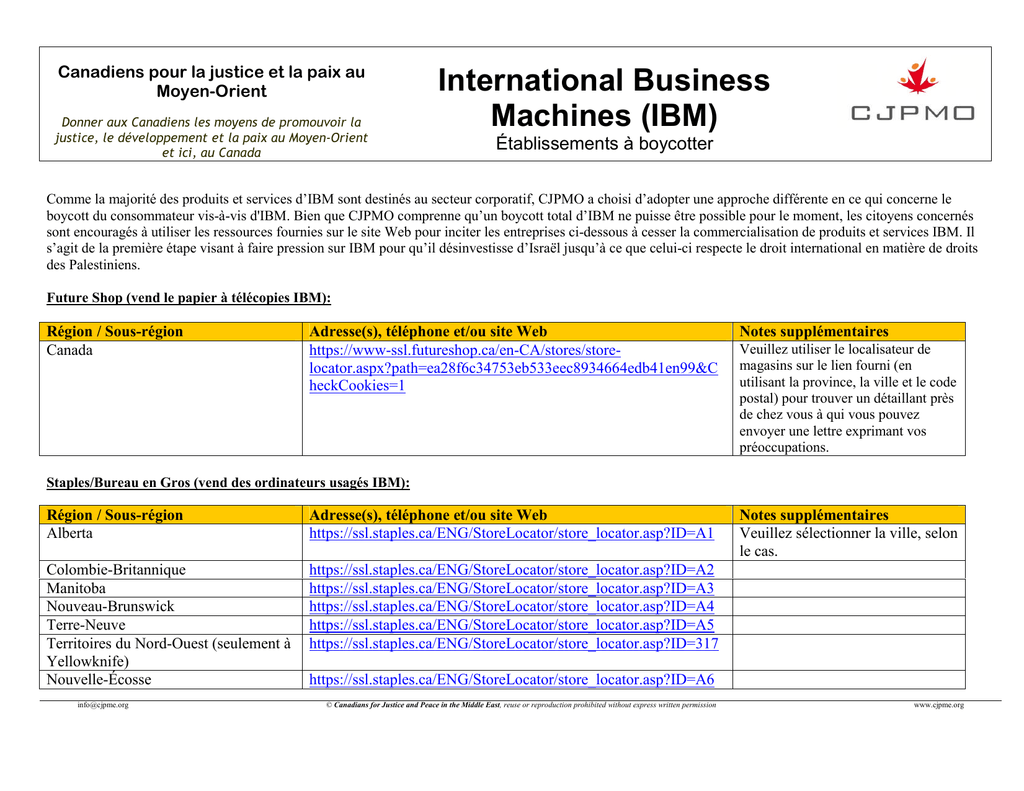Open the Terre-Neuve store locator link ID=A5
This screenshot has height=791, width=1024.
pos(511,624)
